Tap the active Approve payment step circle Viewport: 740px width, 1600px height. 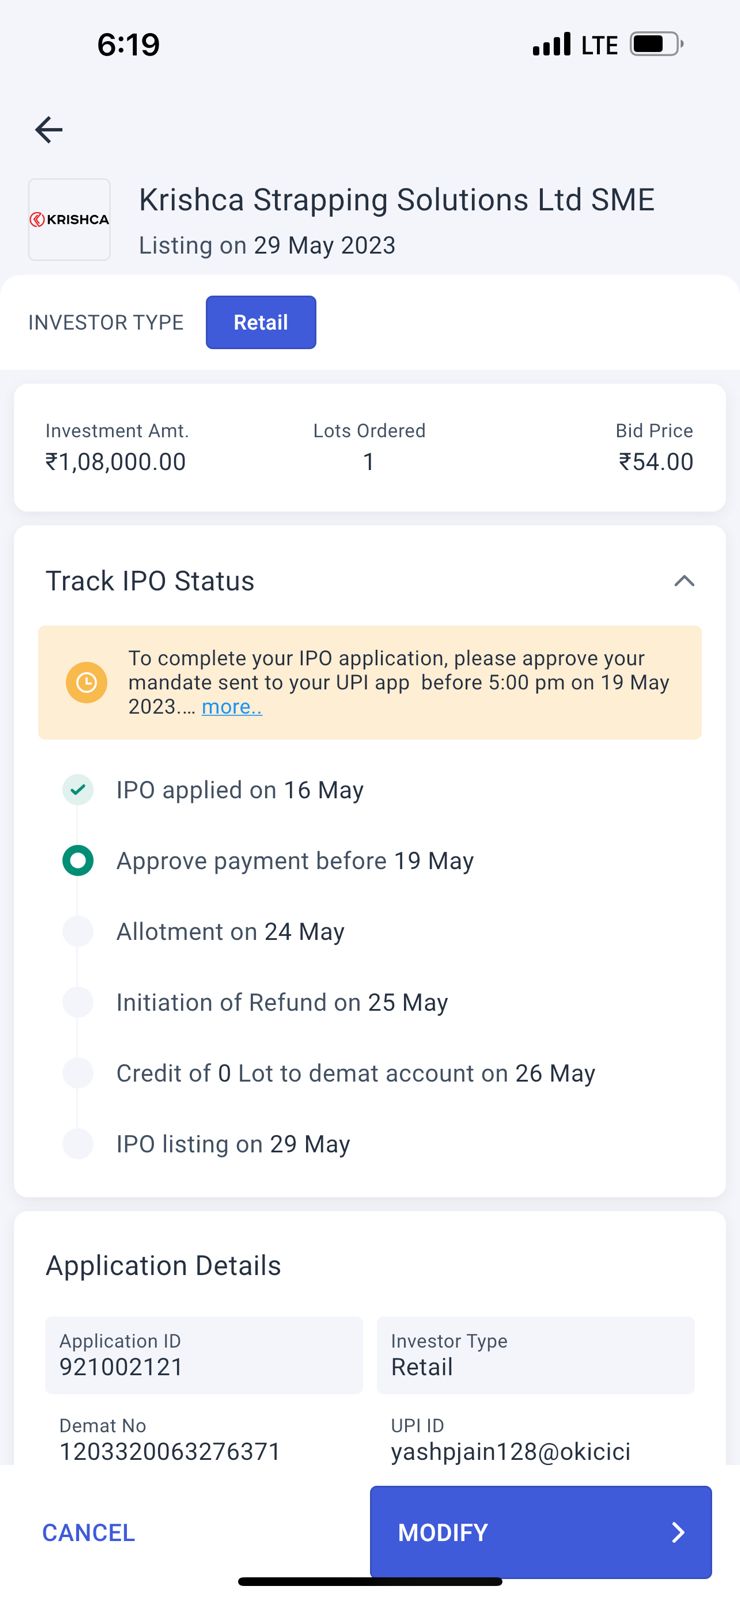78,860
